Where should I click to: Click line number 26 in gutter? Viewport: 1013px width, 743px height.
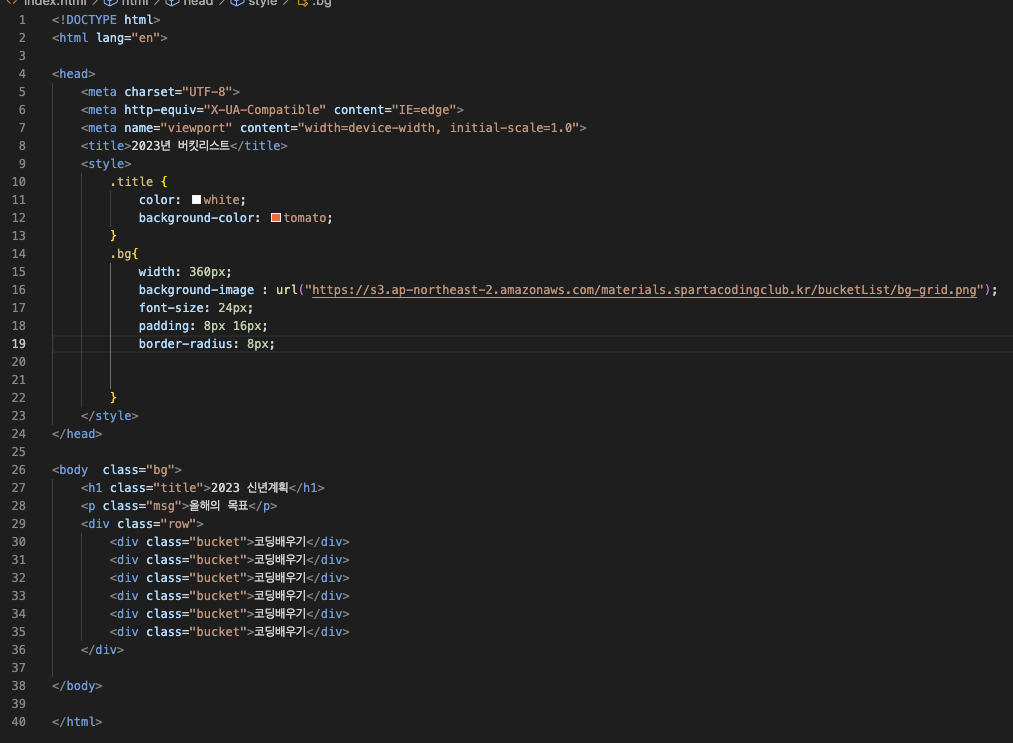point(19,470)
